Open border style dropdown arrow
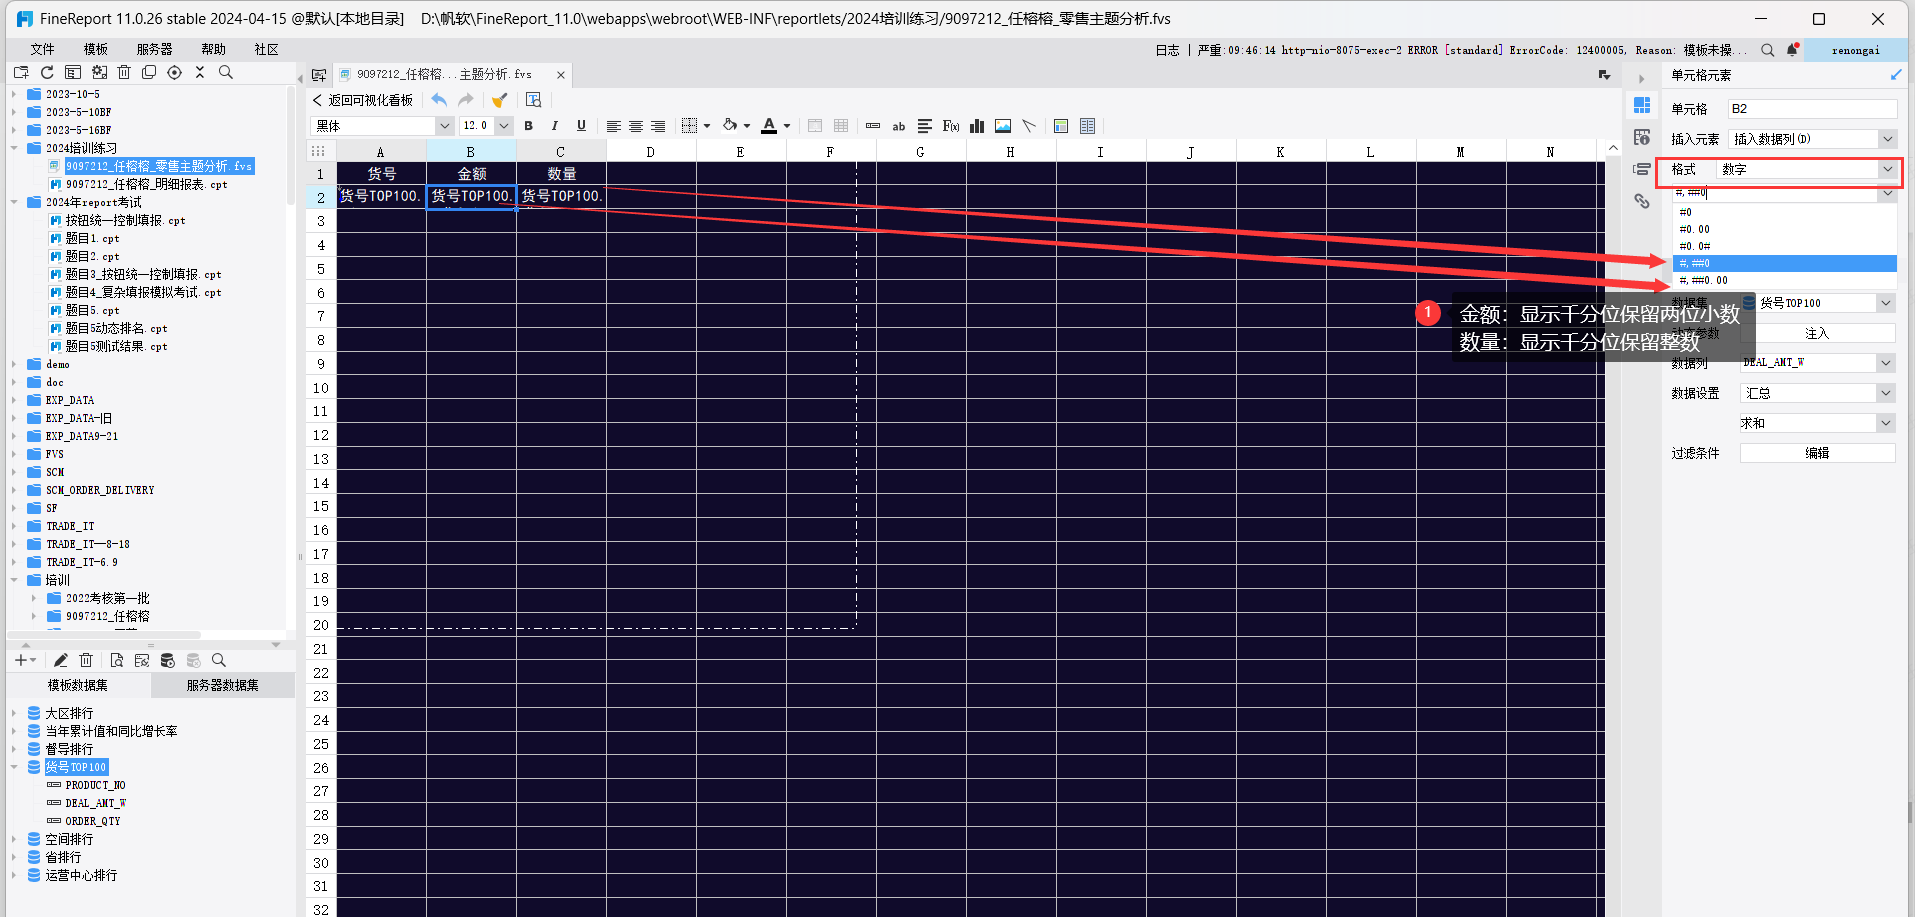 coord(707,126)
